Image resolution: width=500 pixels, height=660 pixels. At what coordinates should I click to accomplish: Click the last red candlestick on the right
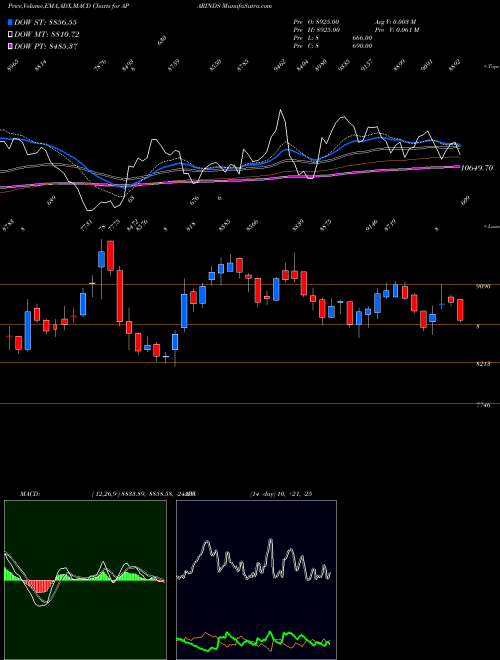coord(460,310)
